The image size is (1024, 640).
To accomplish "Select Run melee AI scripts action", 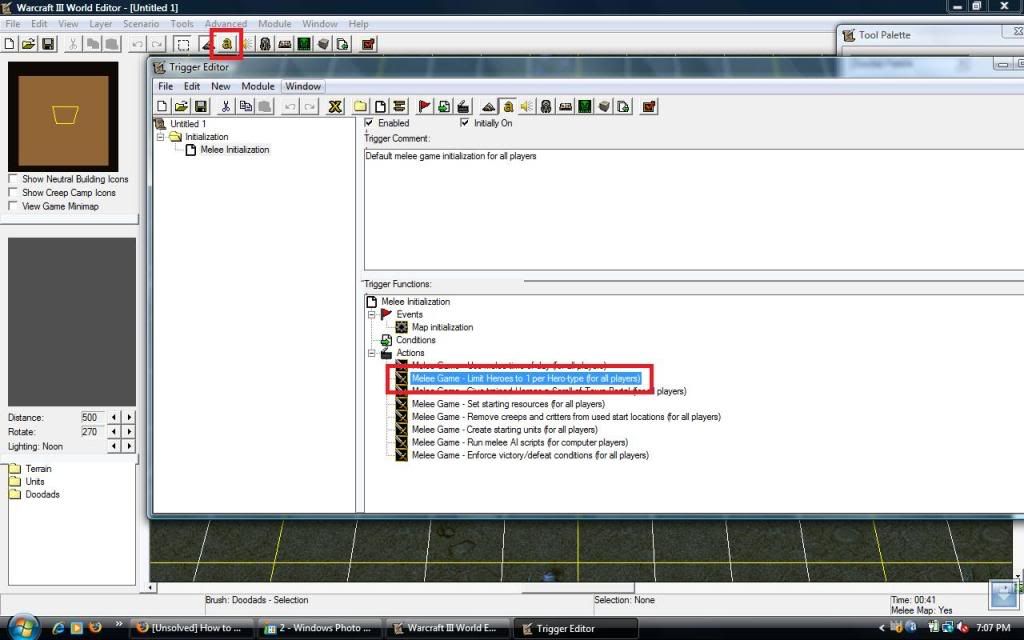I will [x=520, y=442].
